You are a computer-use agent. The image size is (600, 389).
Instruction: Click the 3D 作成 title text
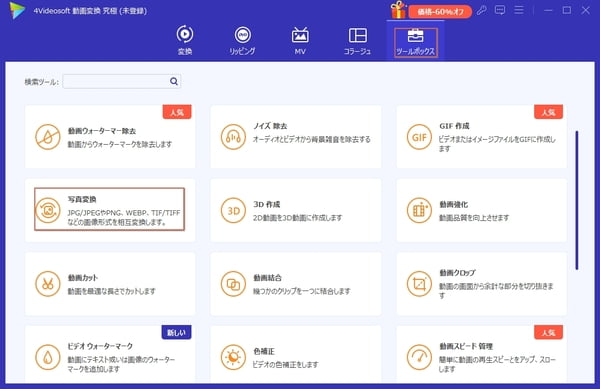(267, 204)
